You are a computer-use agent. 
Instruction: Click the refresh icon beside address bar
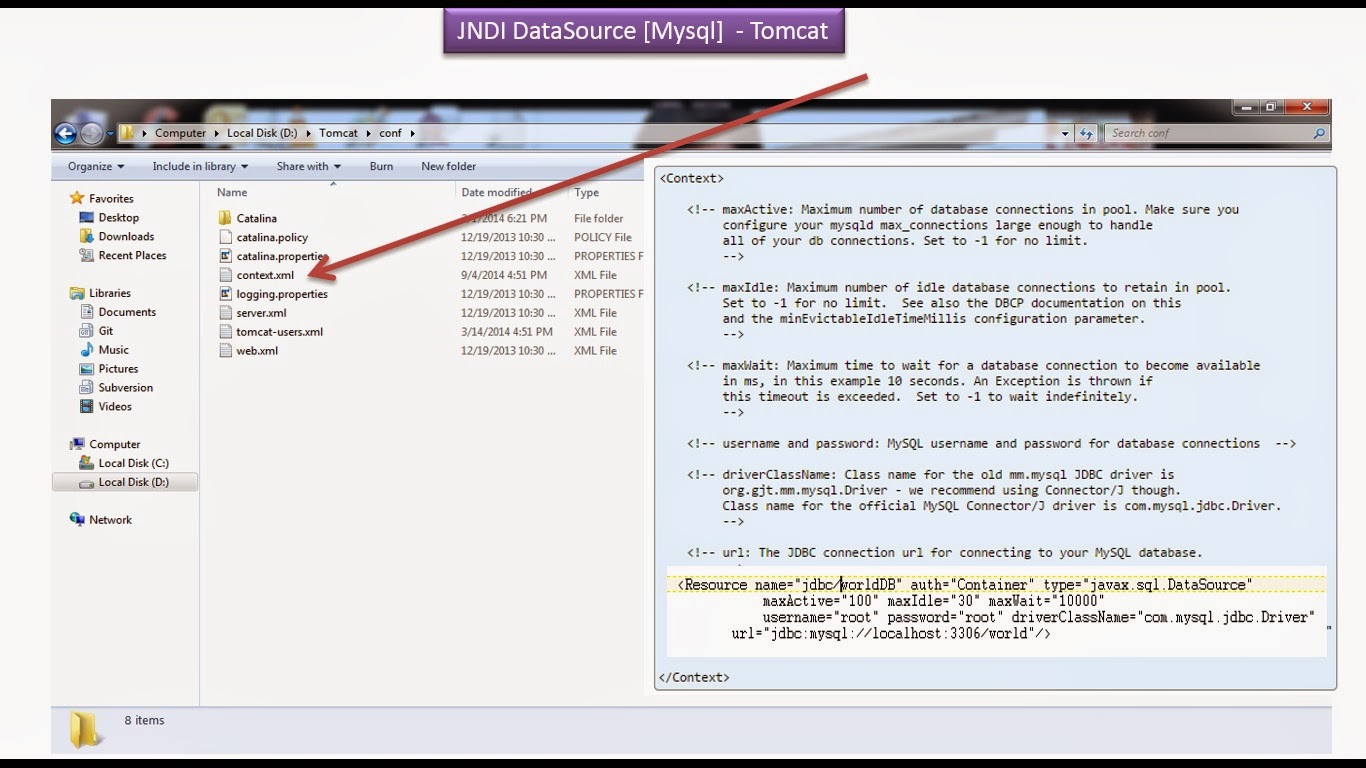[1087, 133]
